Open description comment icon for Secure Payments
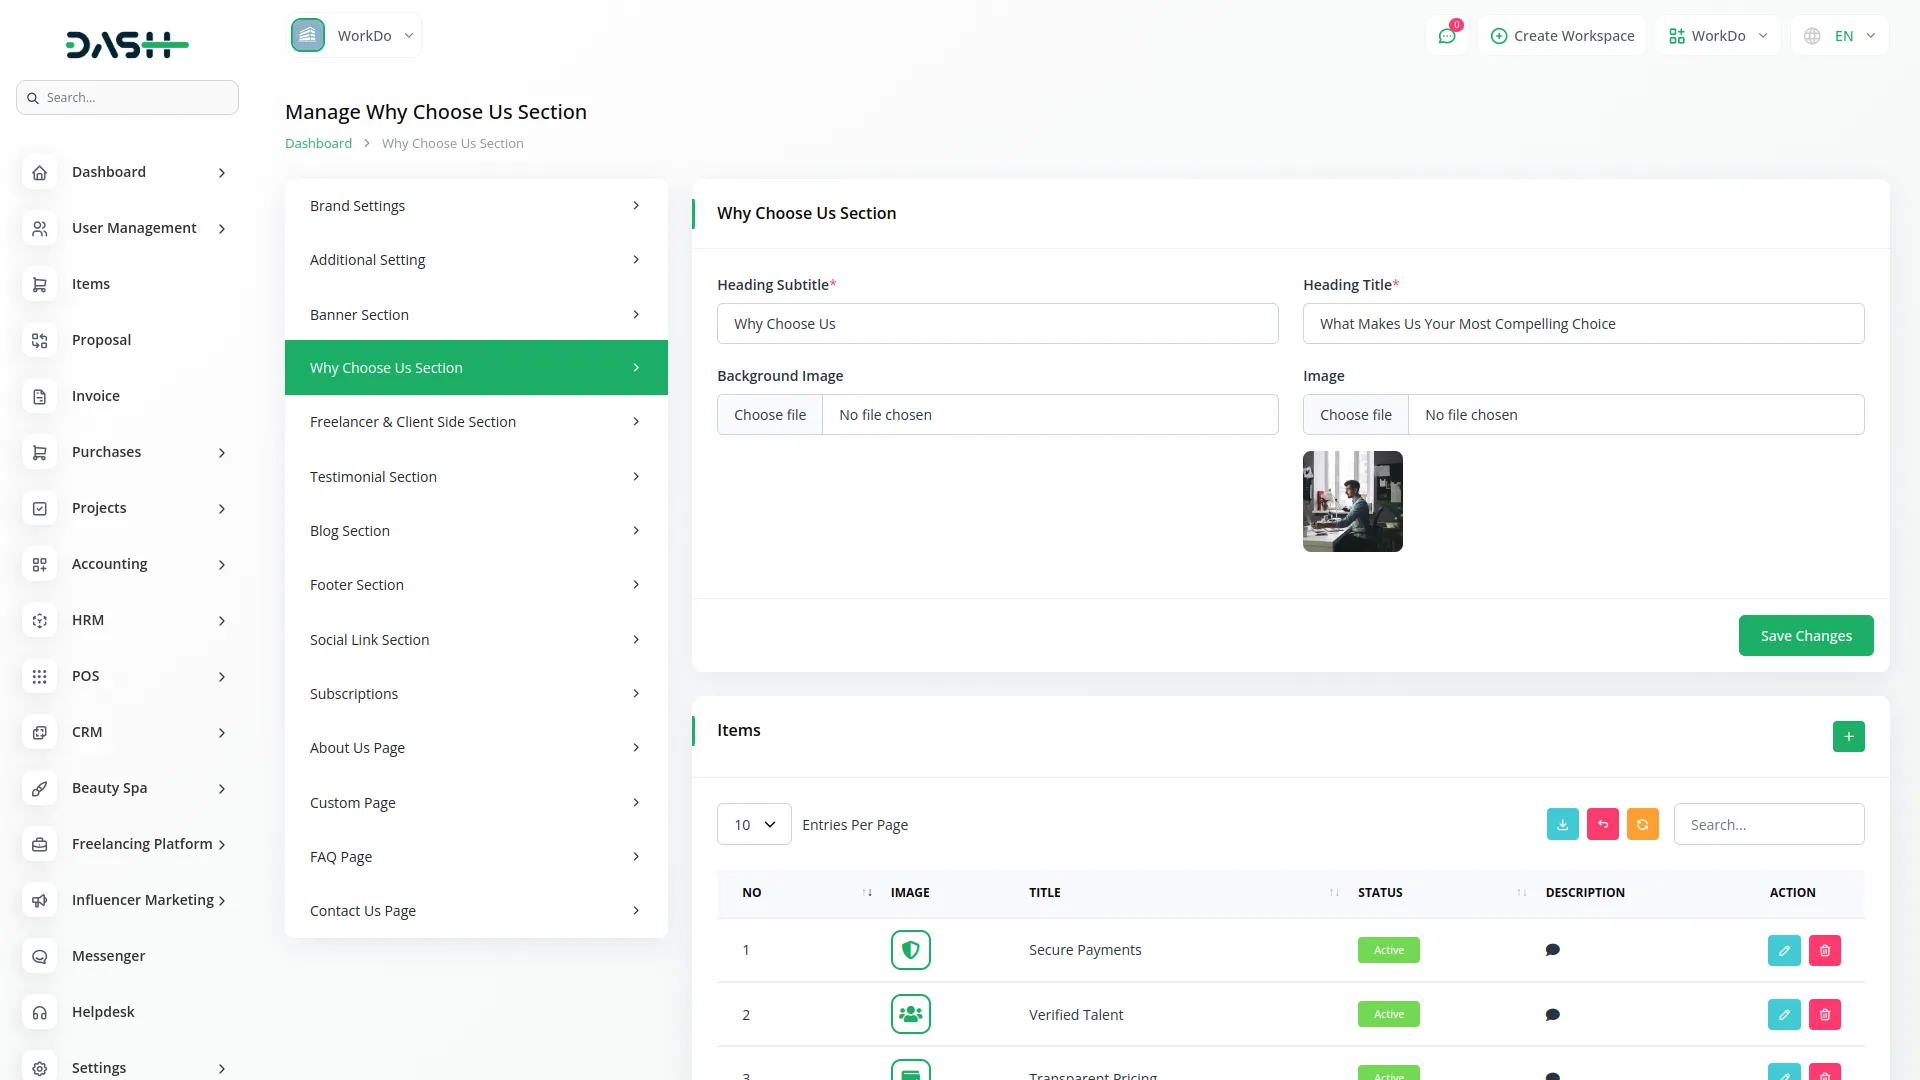 1552,950
